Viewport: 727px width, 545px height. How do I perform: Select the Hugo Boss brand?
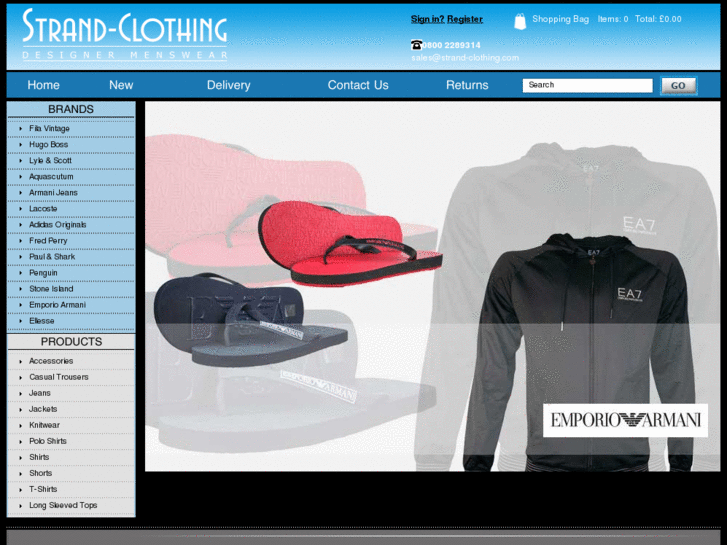coord(48,145)
